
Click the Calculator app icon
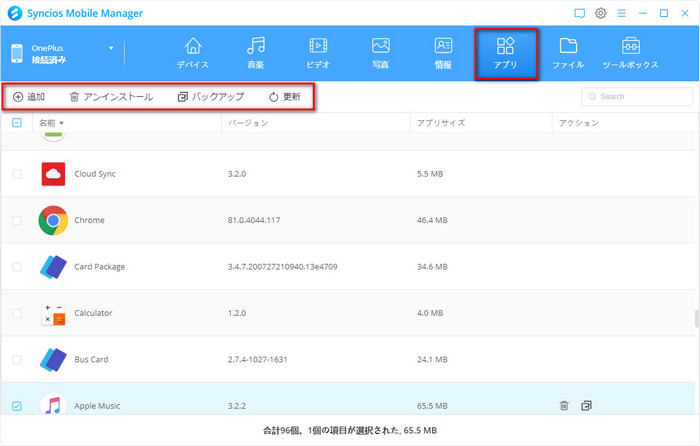pyautogui.click(x=53, y=313)
